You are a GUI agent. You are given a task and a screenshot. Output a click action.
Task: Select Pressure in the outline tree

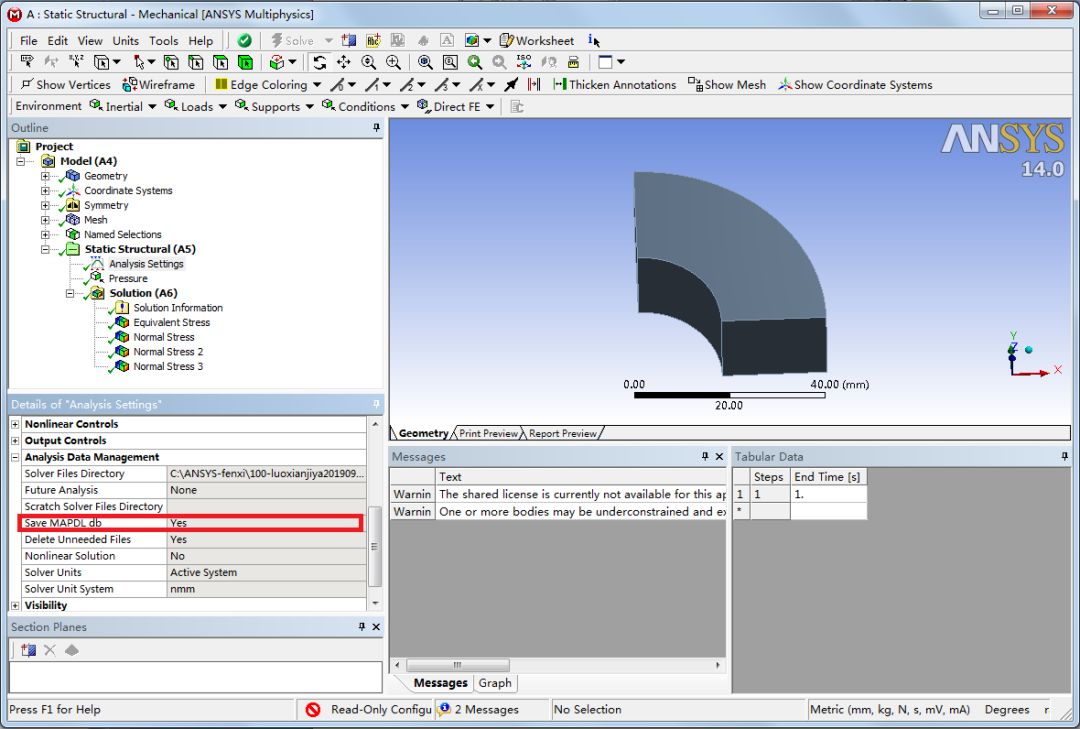click(127, 278)
